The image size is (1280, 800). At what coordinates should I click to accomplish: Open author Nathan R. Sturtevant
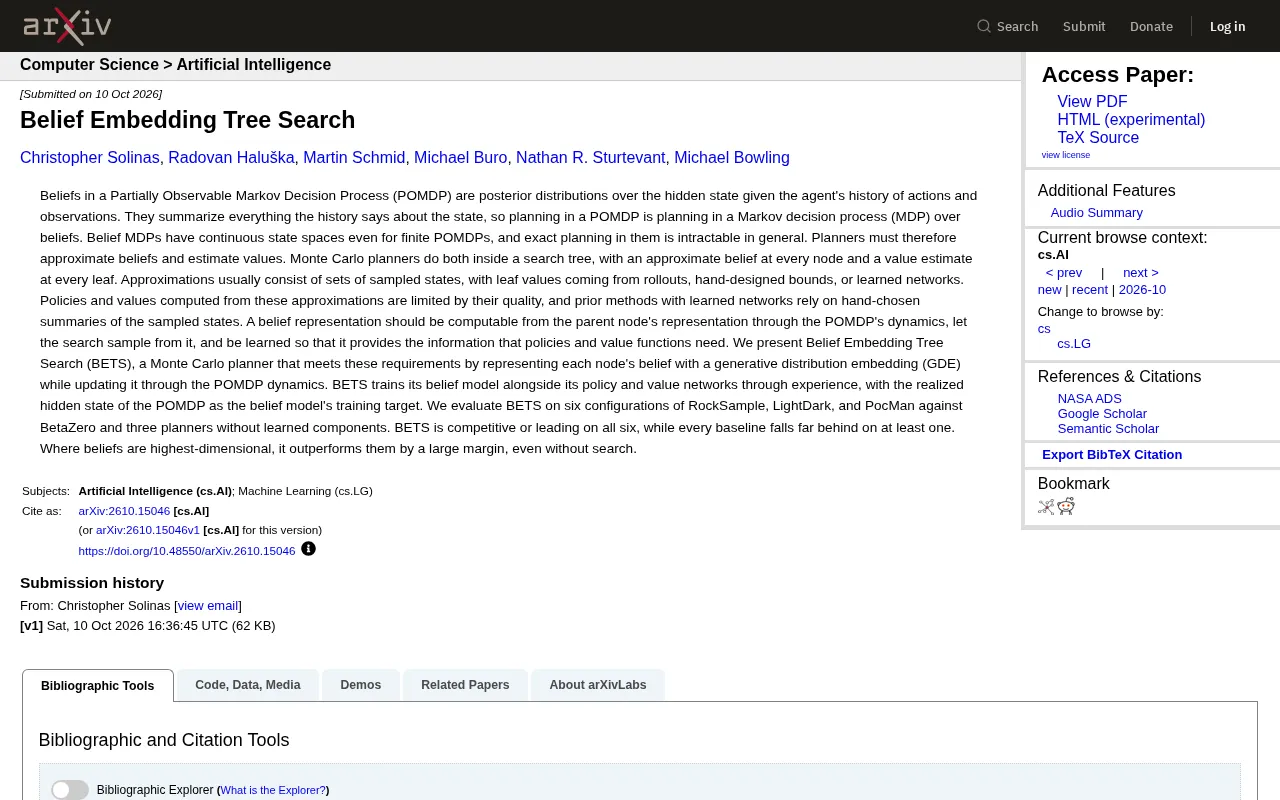point(591,158)
